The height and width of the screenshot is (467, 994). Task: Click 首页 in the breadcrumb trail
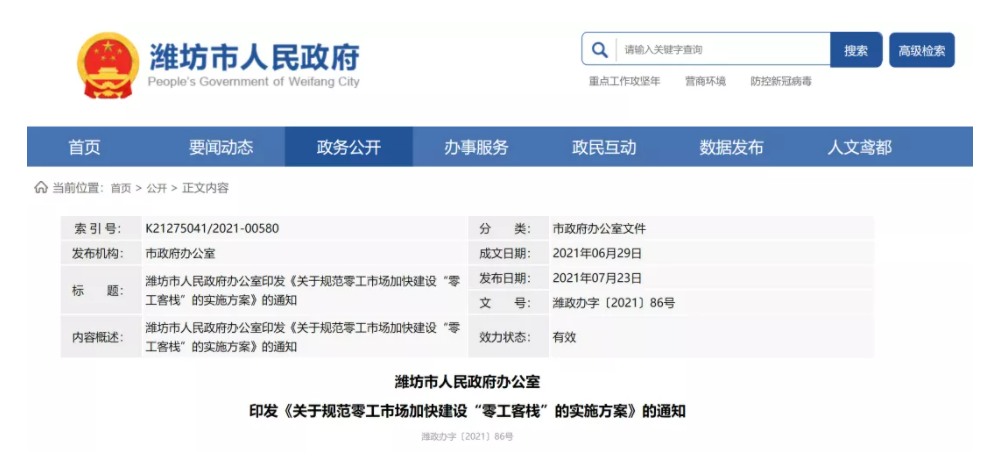coord(120,188)
